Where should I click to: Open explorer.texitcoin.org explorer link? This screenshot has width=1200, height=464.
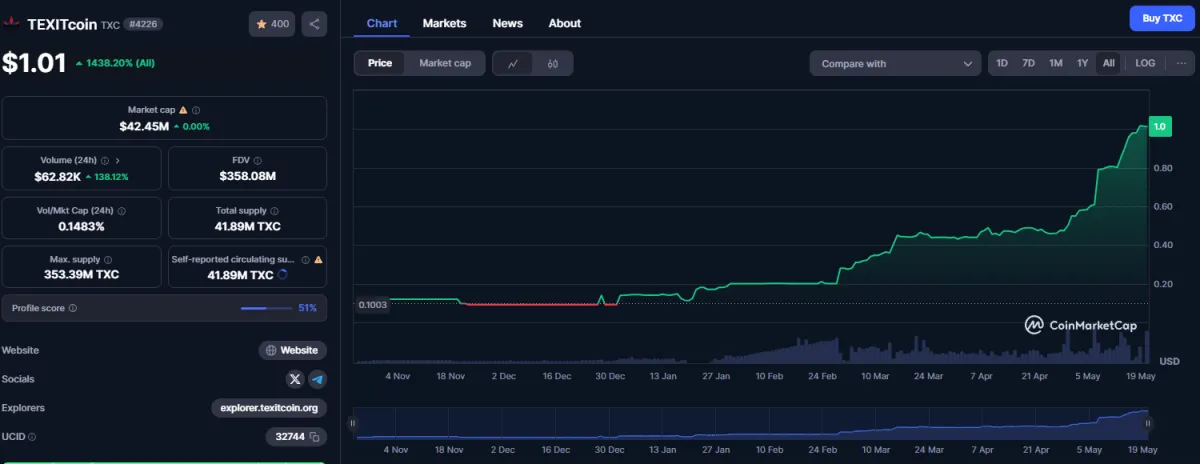(270, 408)
